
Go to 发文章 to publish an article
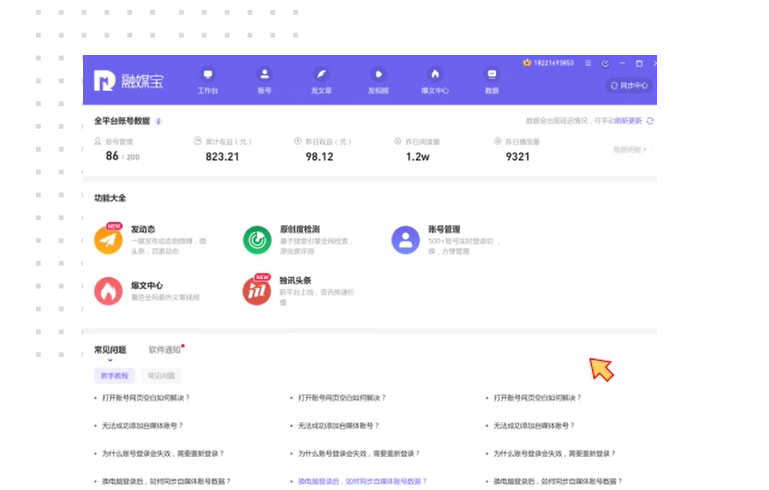click(321, 81)
